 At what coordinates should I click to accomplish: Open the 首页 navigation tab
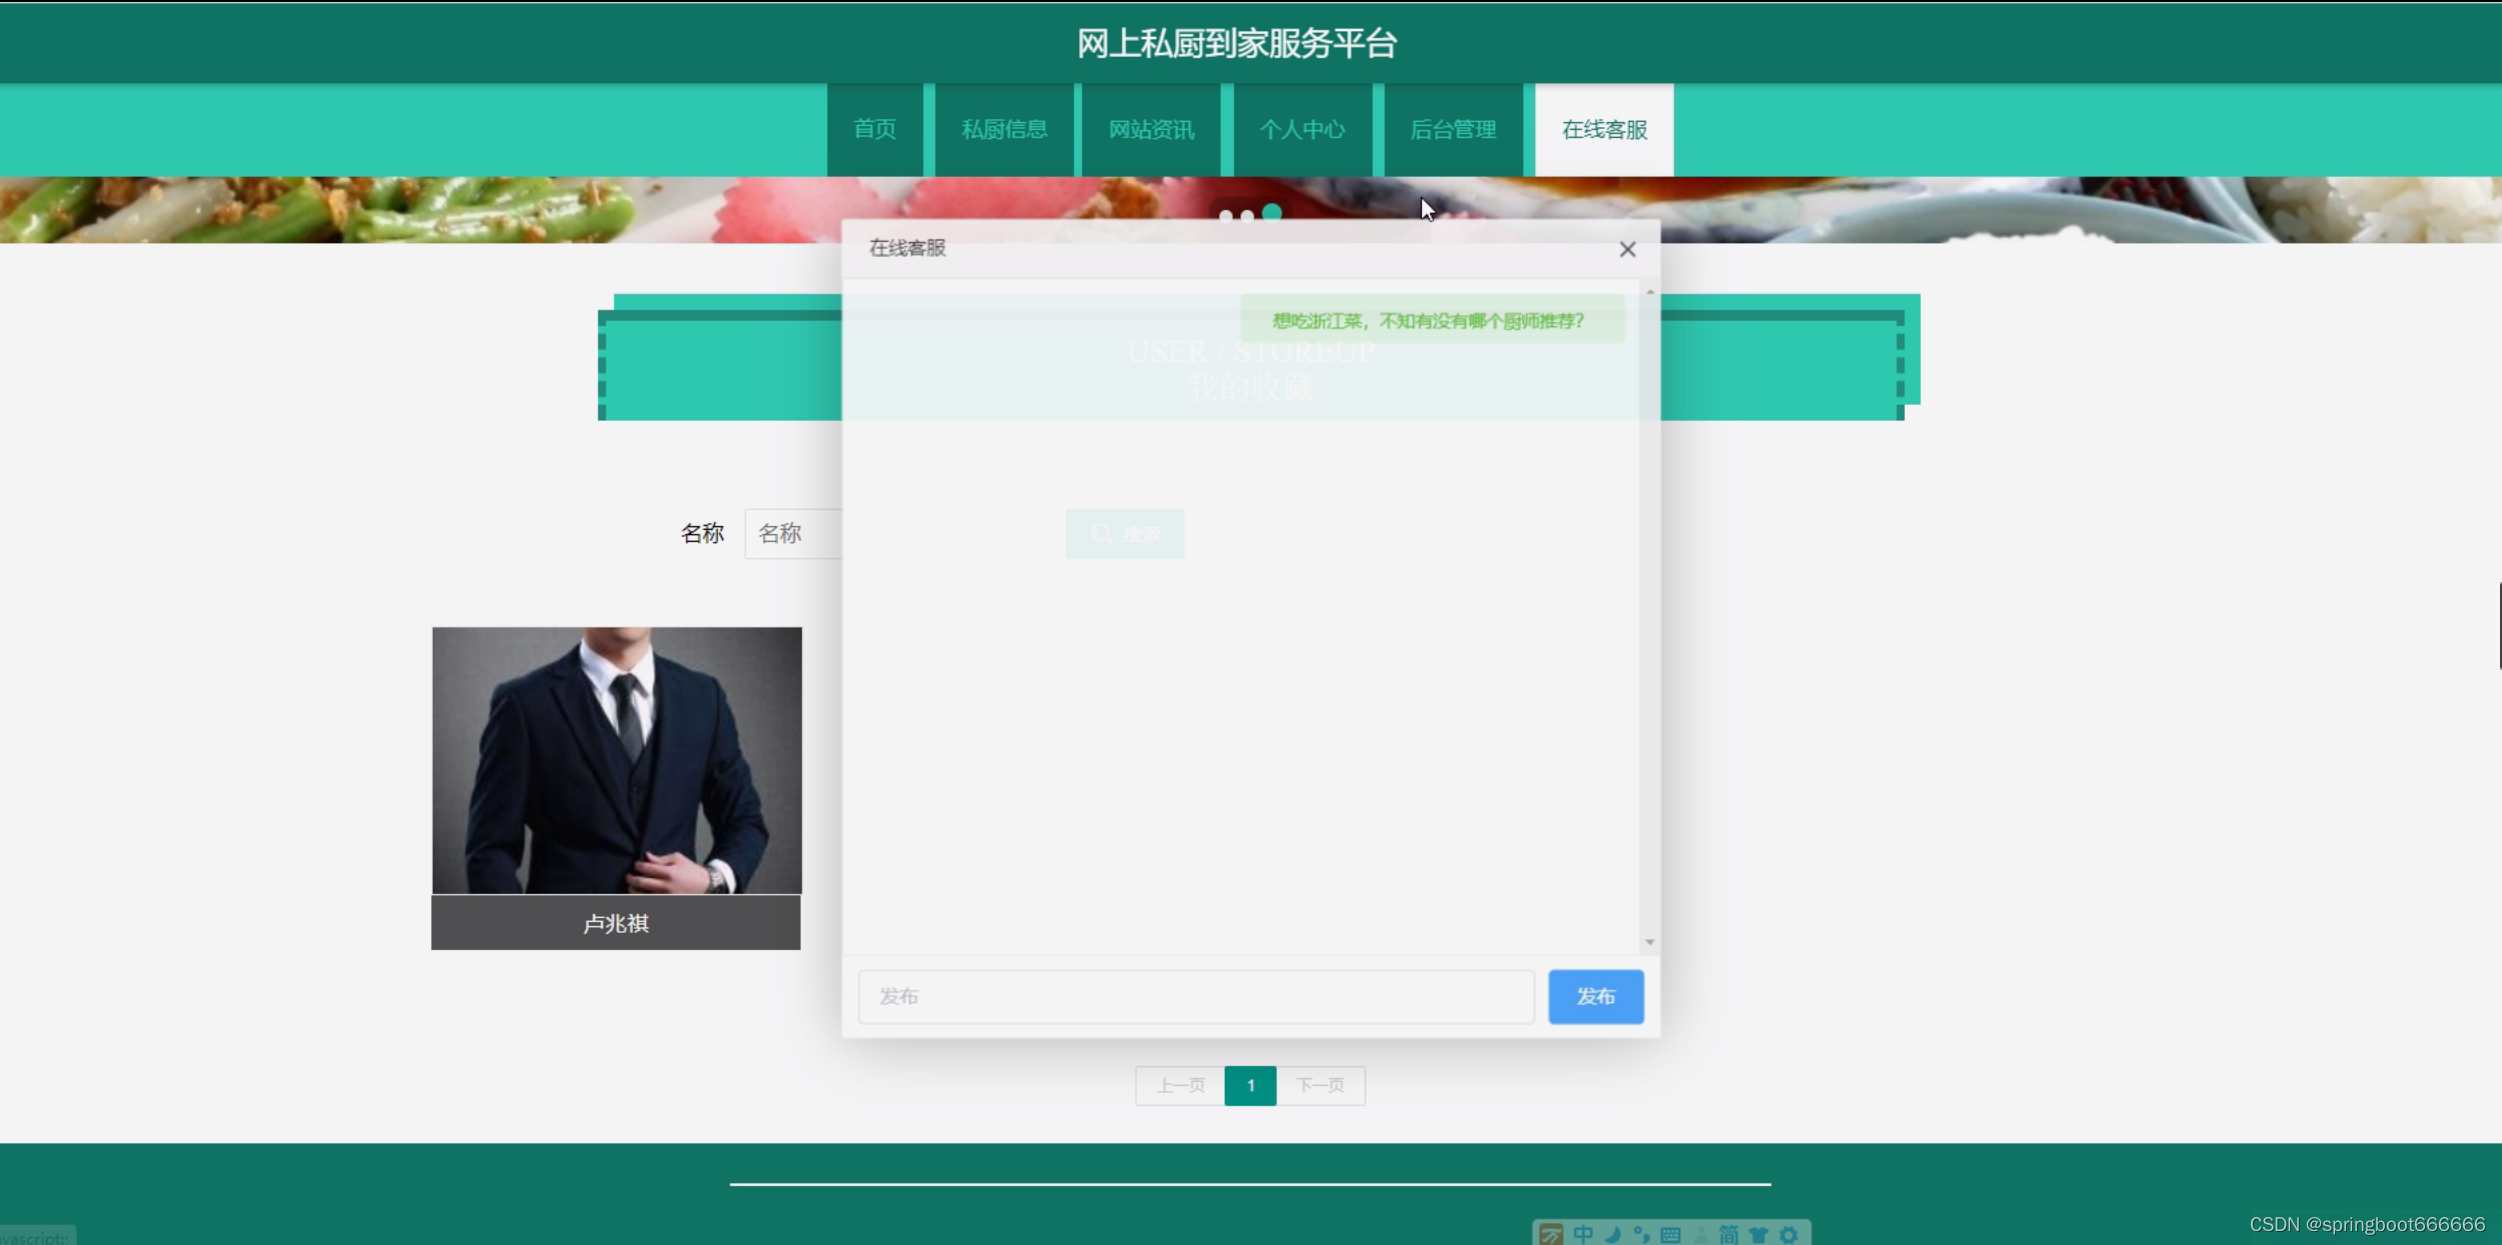click(874, 130)
